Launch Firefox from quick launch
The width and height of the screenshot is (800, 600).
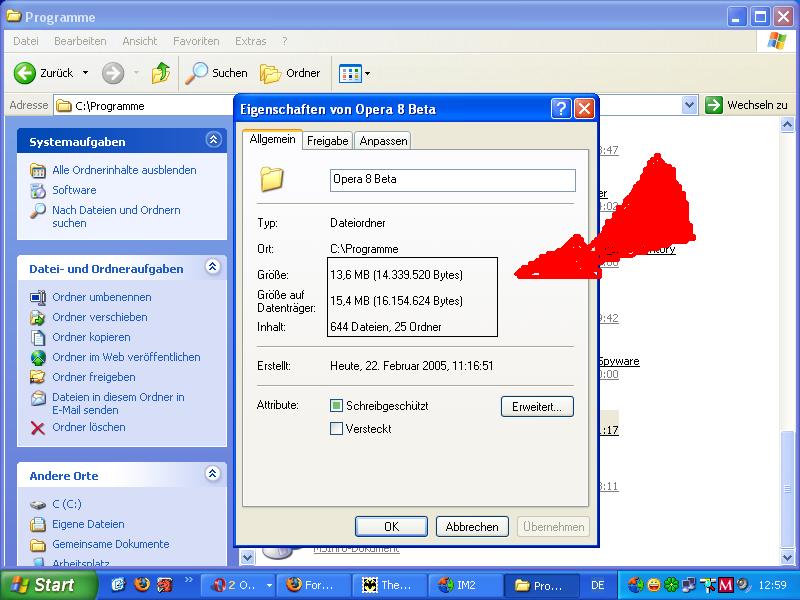(x=142, y=584)
